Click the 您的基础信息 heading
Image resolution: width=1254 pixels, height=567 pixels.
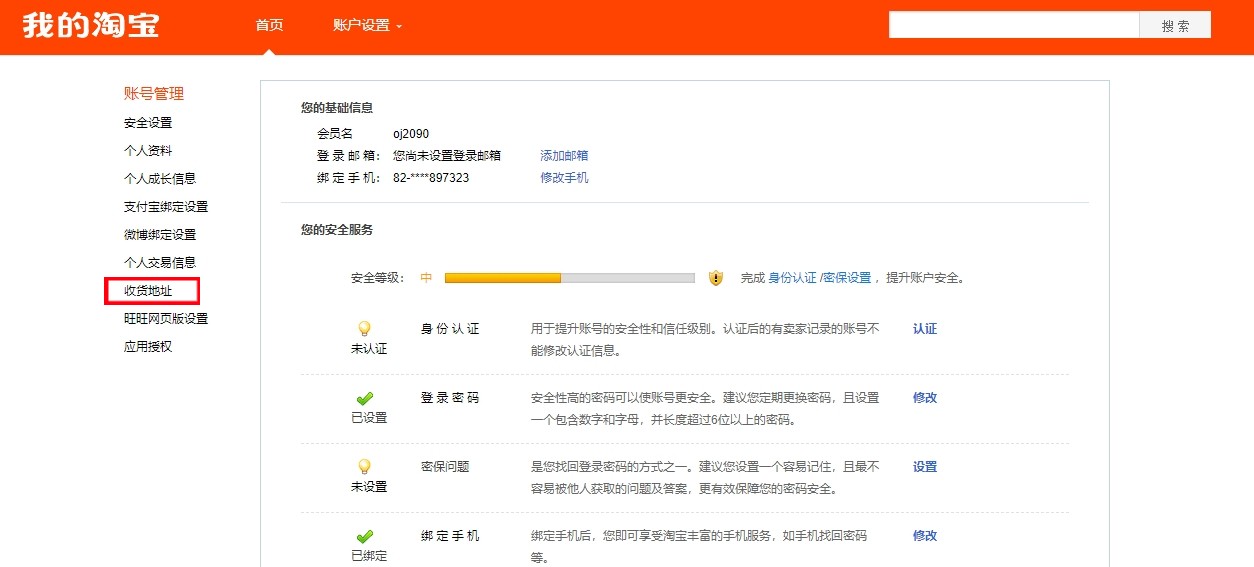(337, 108)
